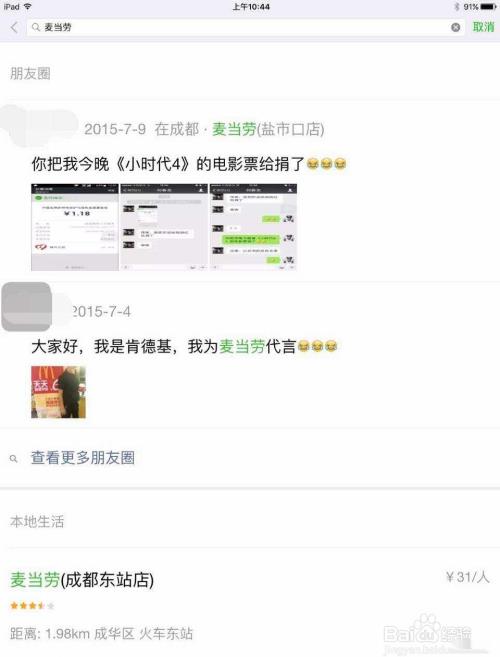Open the second chat screenshot thumbnail
Viewport: 500px width, 657px height.
(164, 227)
